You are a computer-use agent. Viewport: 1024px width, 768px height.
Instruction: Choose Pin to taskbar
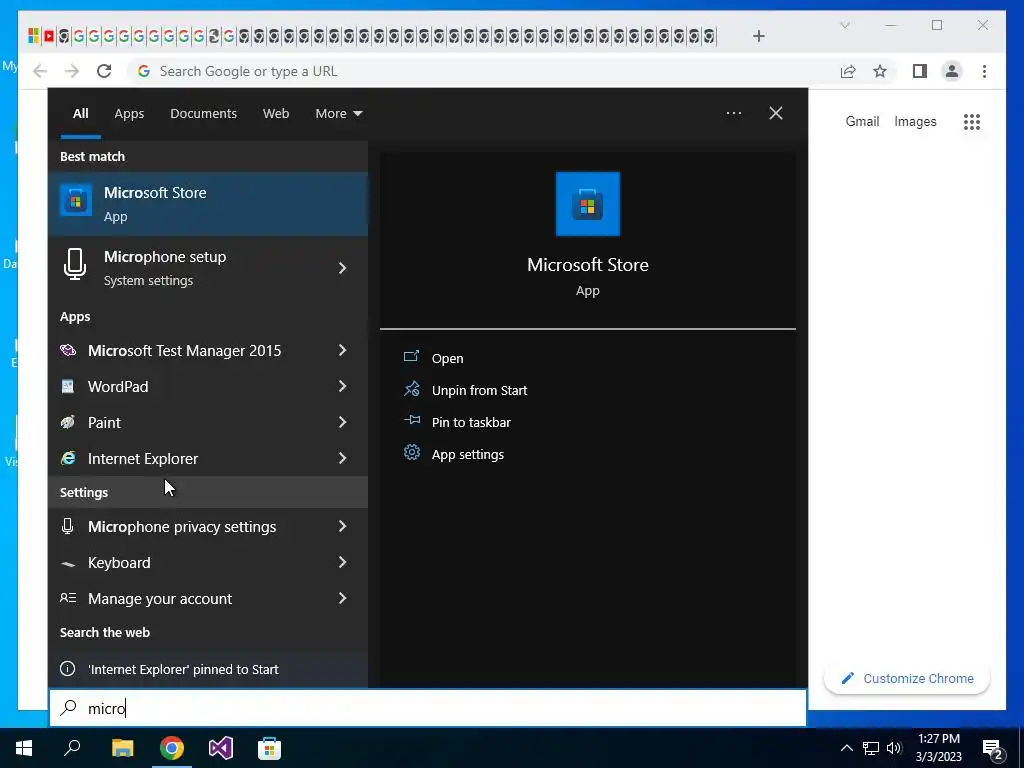(471, 423)
